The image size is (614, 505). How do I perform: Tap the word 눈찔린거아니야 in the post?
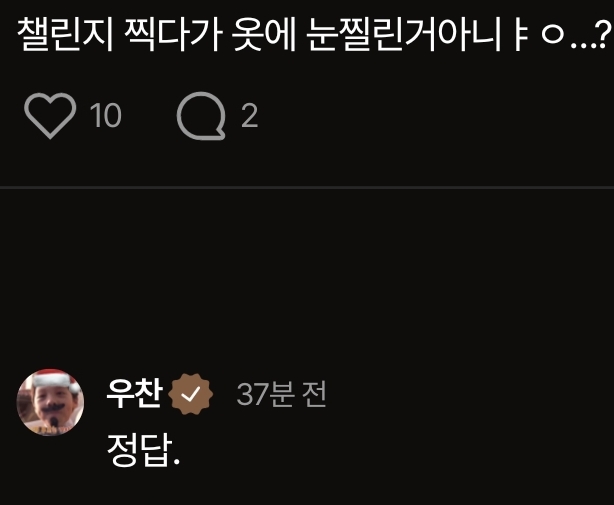(x=435, y=35)
